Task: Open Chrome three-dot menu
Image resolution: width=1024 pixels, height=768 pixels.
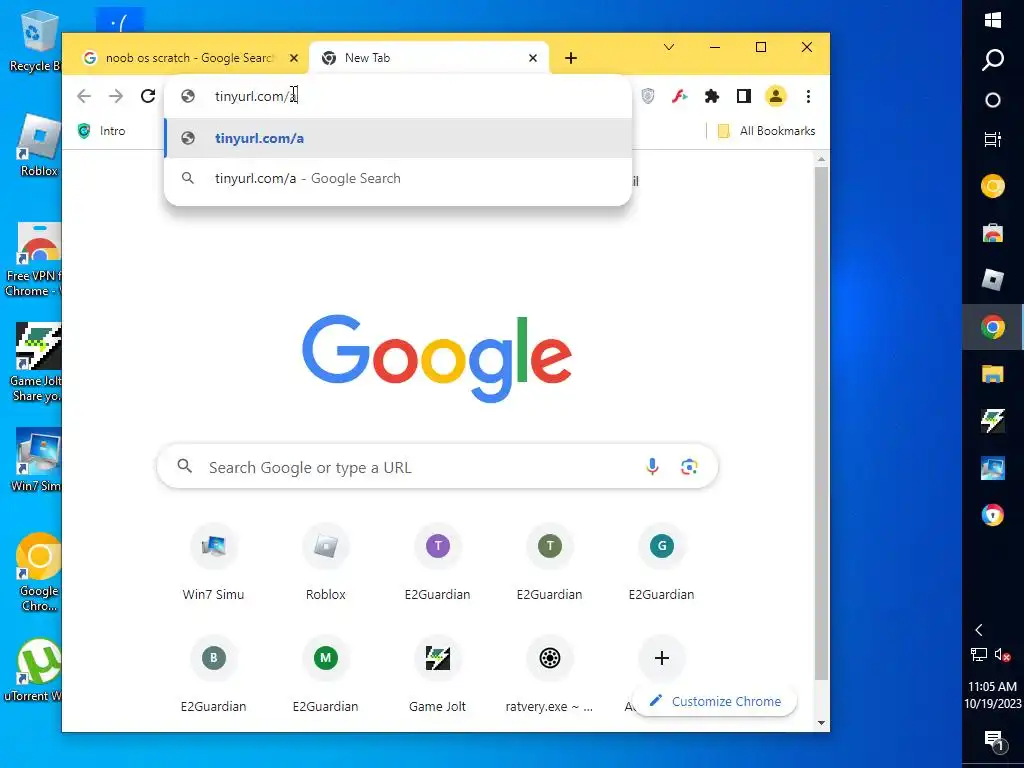Action: point(808,96)
